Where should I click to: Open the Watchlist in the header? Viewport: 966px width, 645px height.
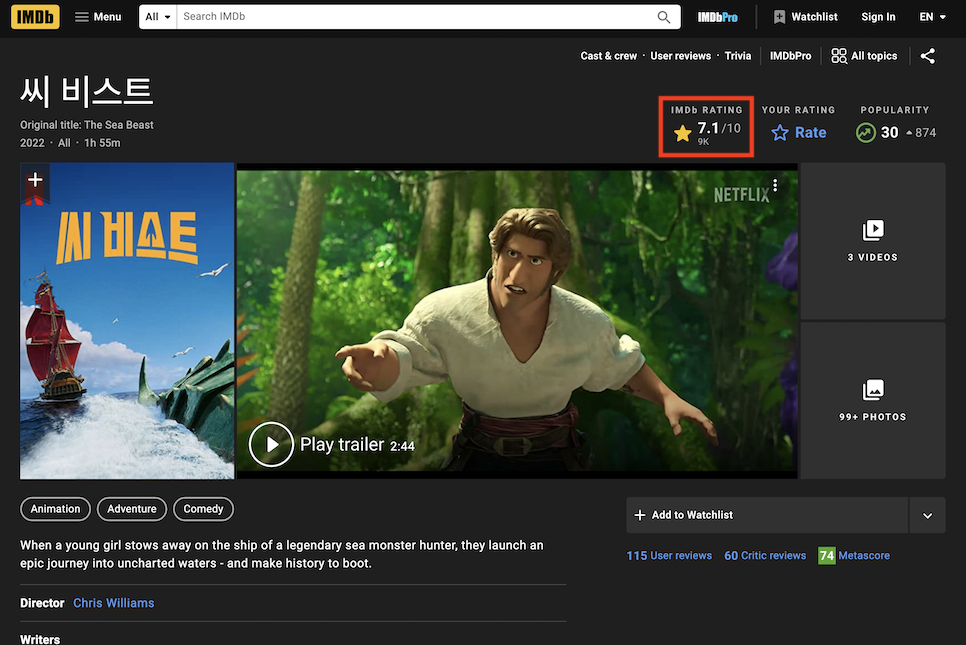(805, 17)
